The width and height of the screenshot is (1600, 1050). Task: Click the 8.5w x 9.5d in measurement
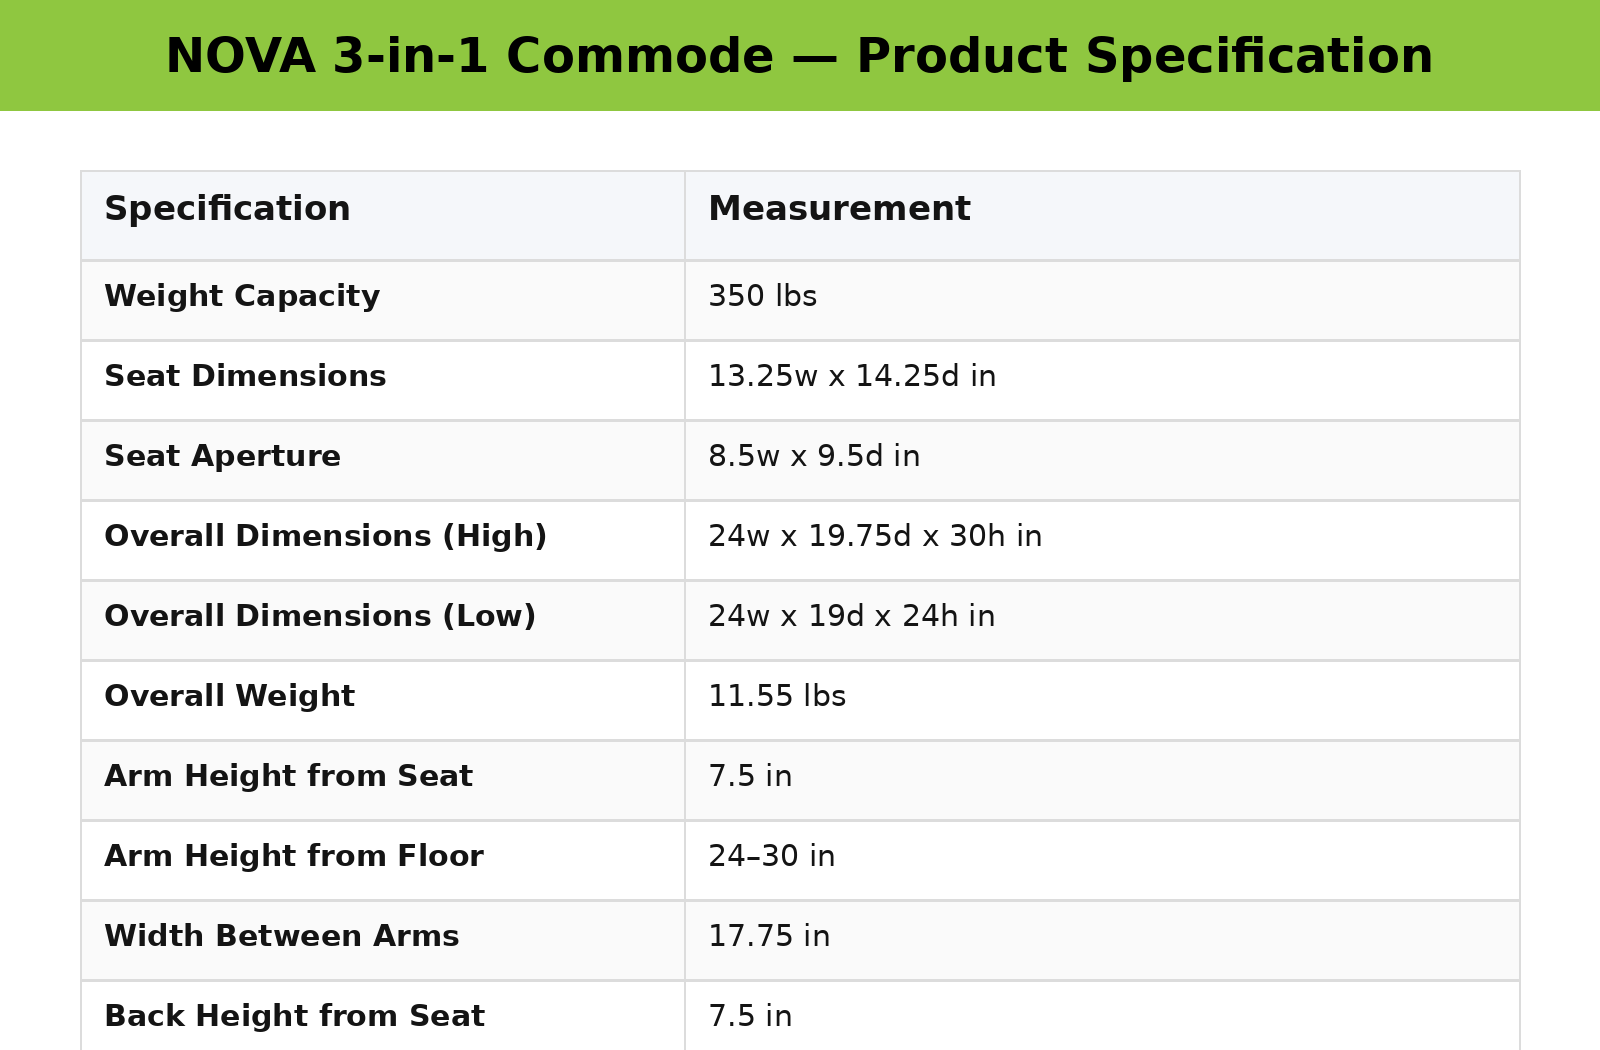pos(814,457)
